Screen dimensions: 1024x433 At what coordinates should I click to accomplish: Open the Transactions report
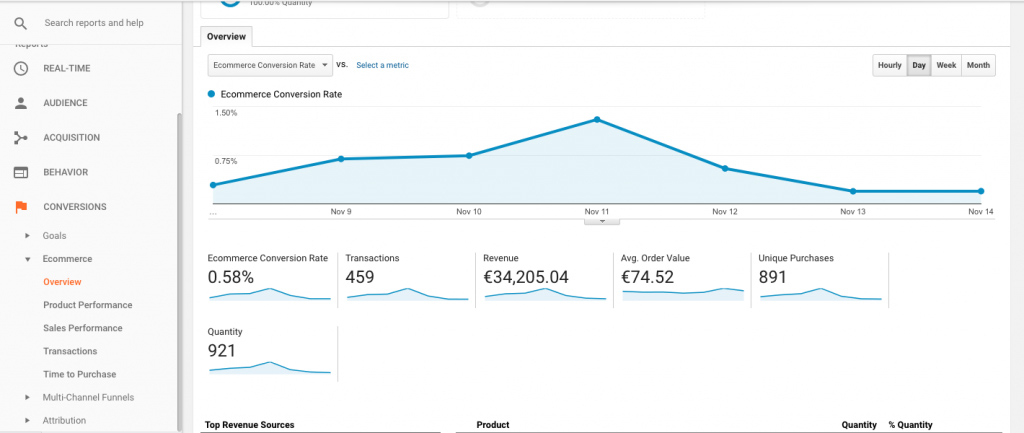(x=70, y=351)
